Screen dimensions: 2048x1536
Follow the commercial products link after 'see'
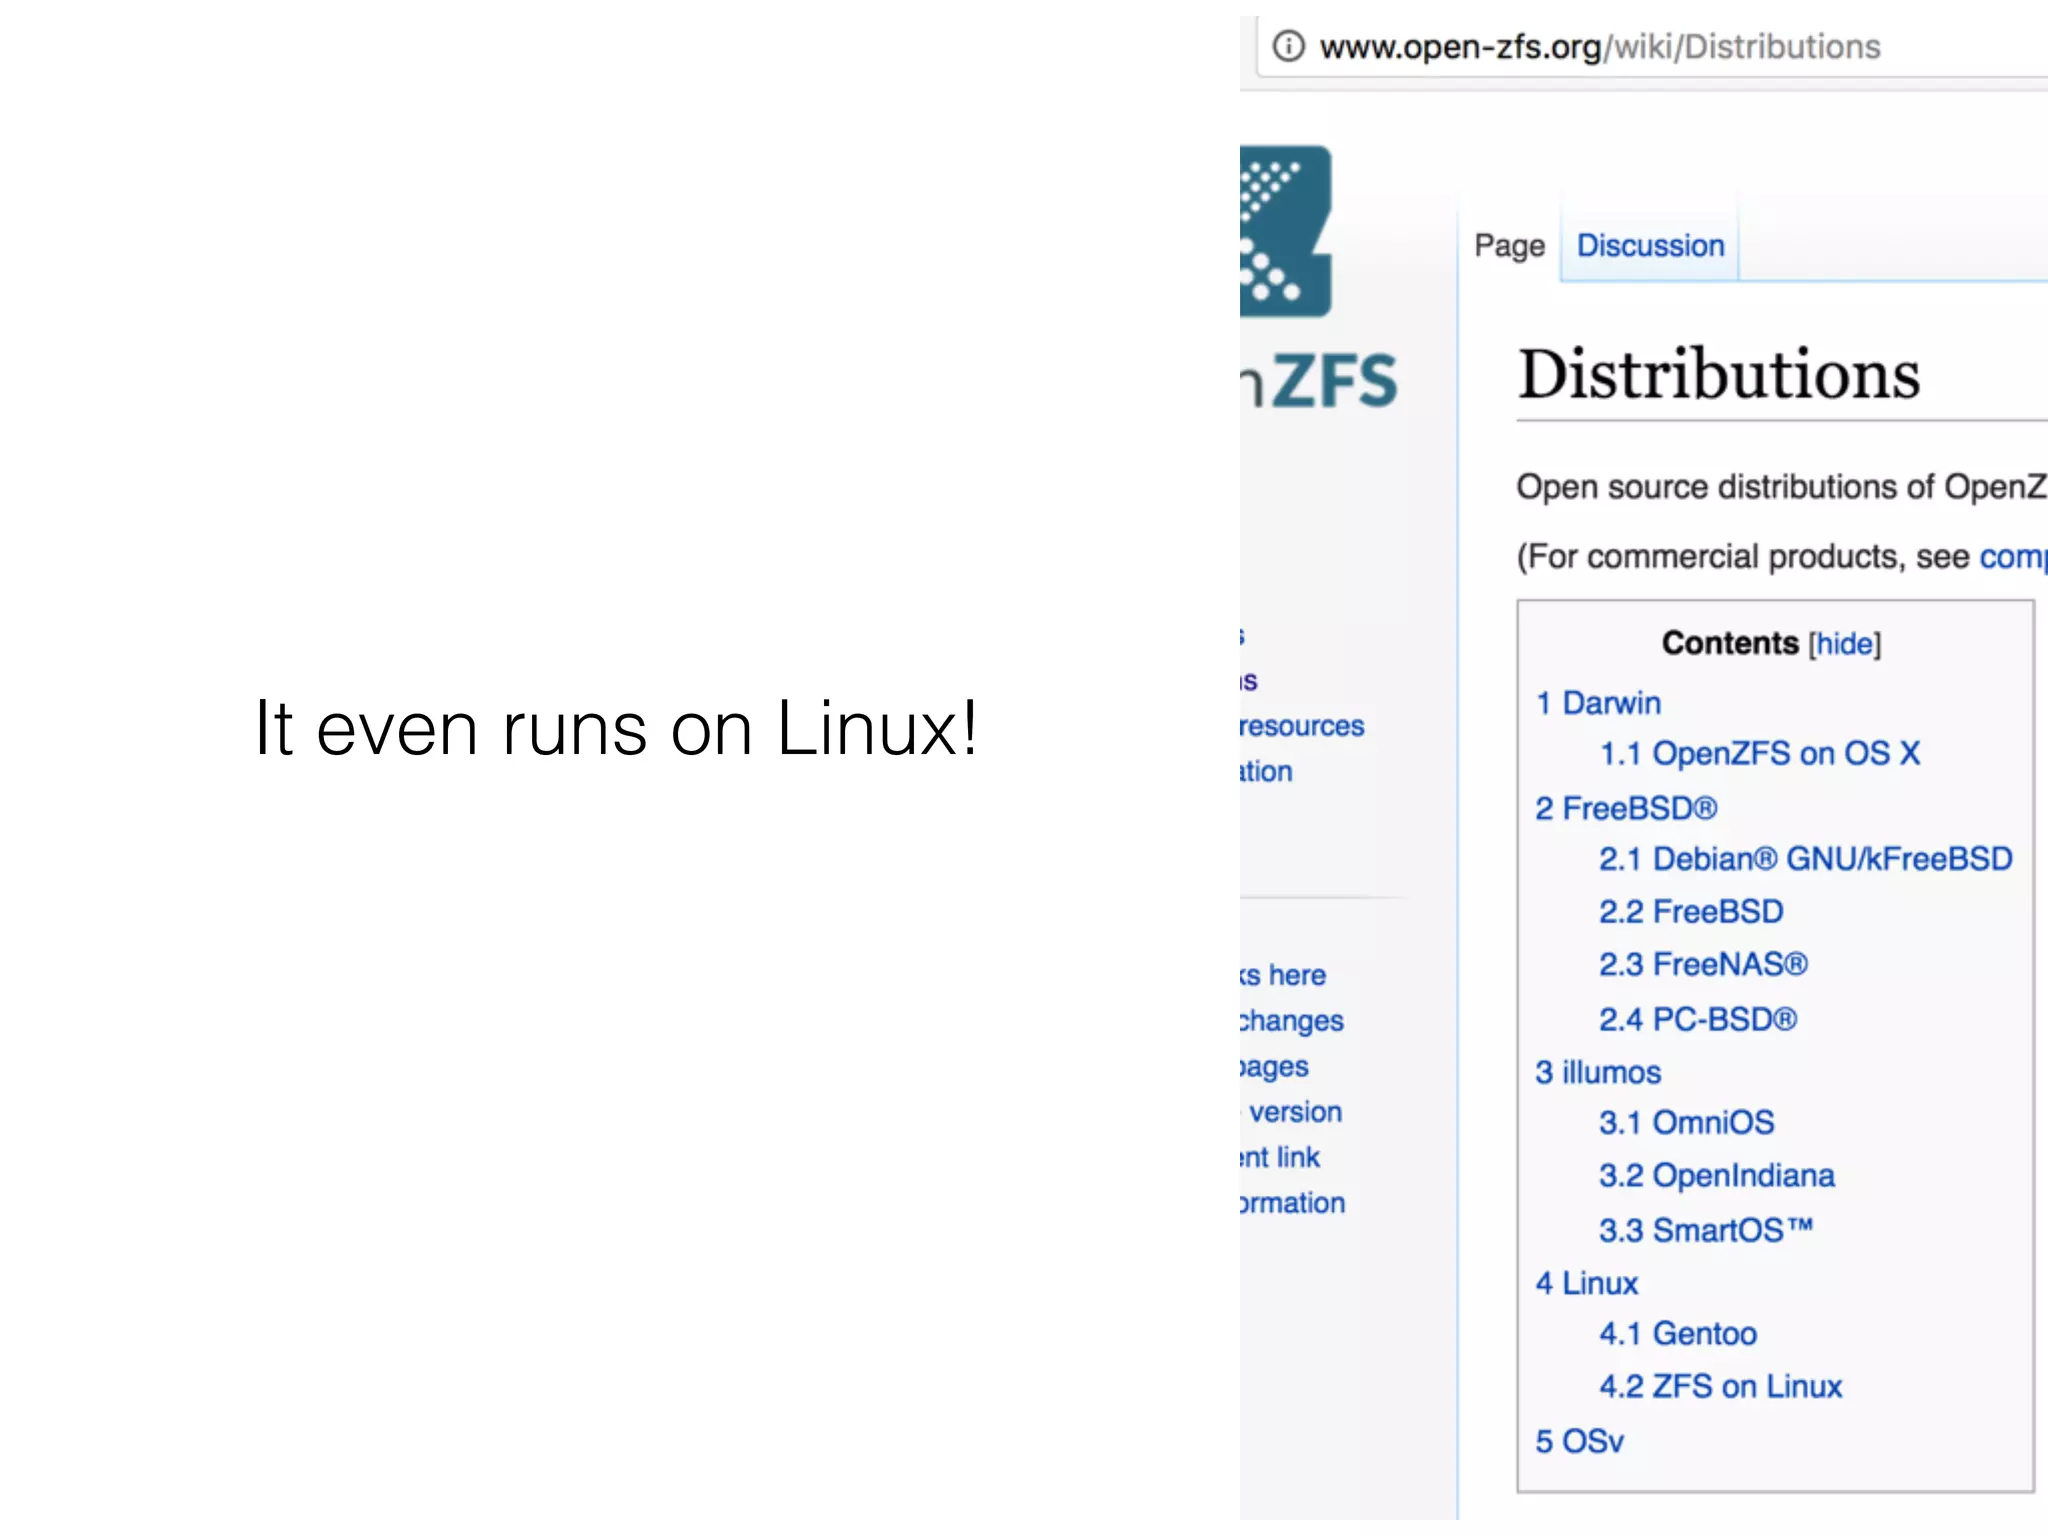(x=2013, y=557)
